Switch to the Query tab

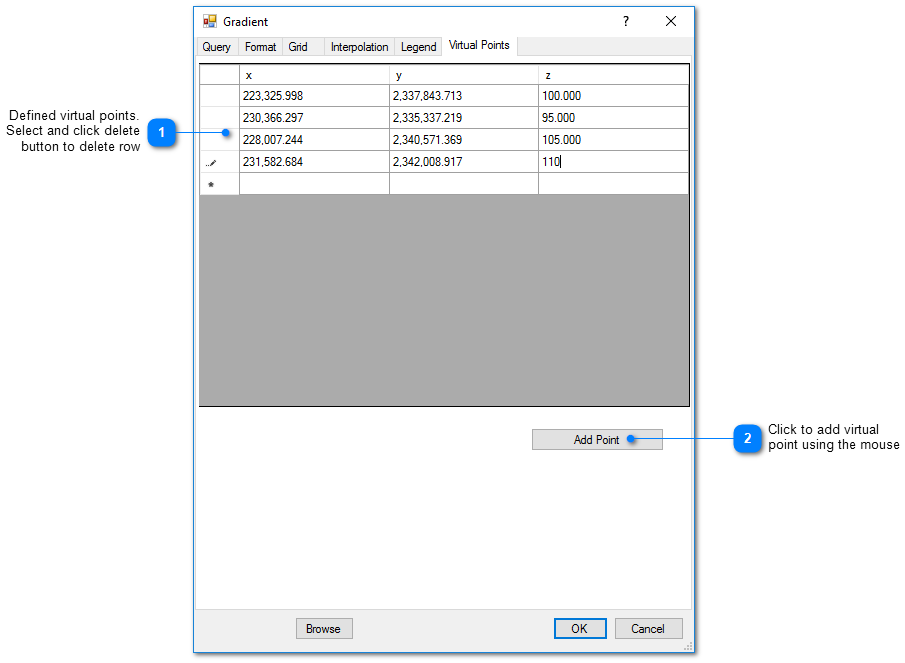(216, 46)
